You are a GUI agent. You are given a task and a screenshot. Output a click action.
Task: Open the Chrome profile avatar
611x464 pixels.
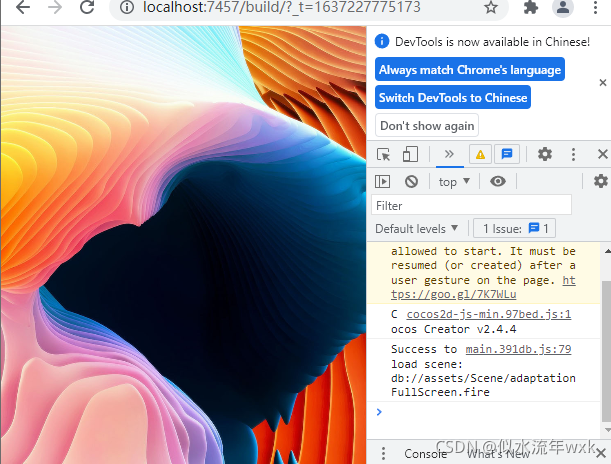point(563,7)
